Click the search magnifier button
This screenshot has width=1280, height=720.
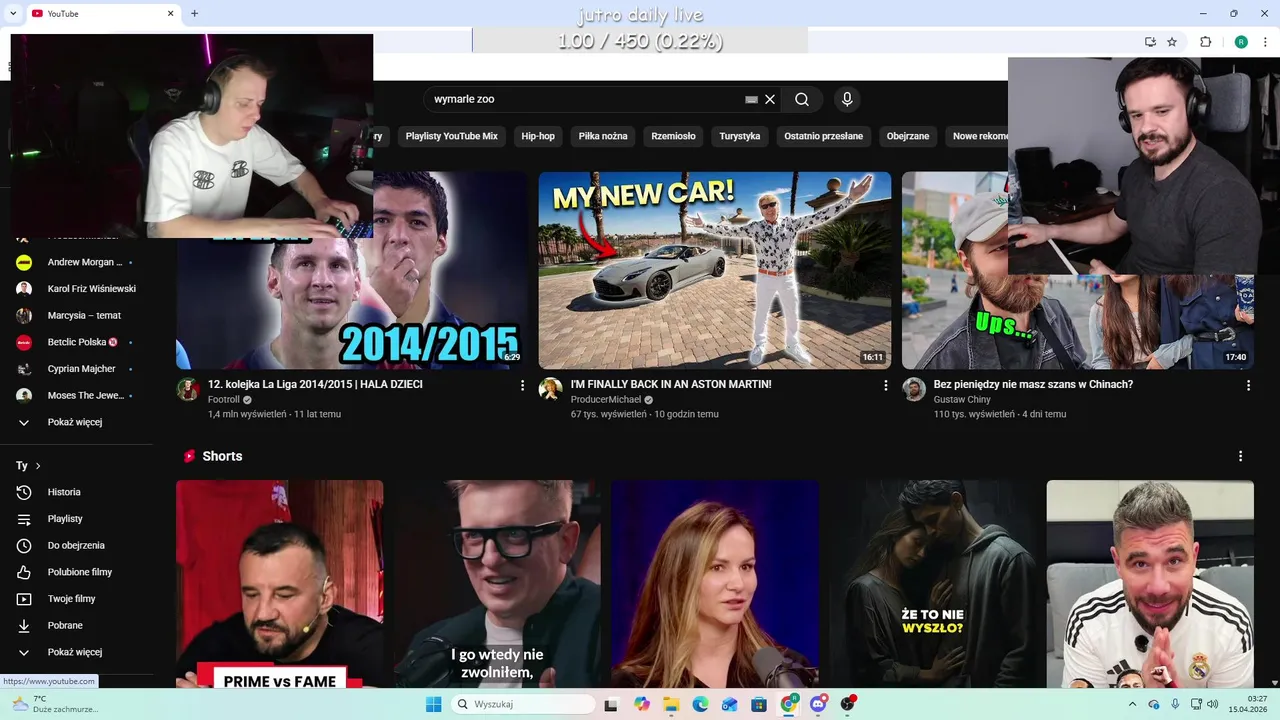(802, 99)
